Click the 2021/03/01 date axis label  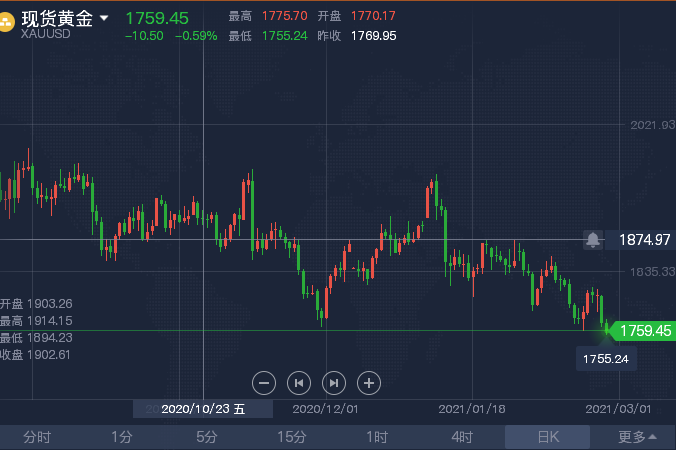618,409
